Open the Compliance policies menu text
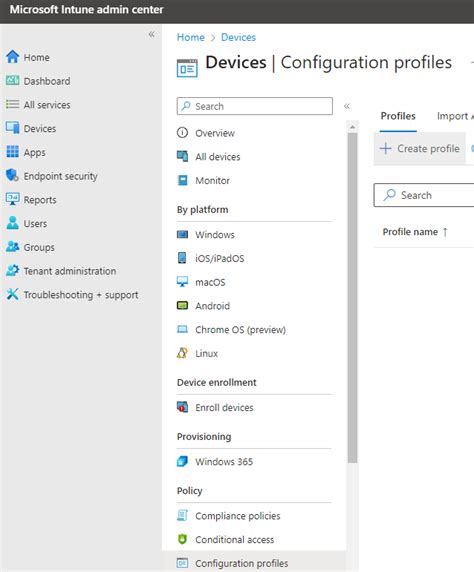 (x=238, y=516)
